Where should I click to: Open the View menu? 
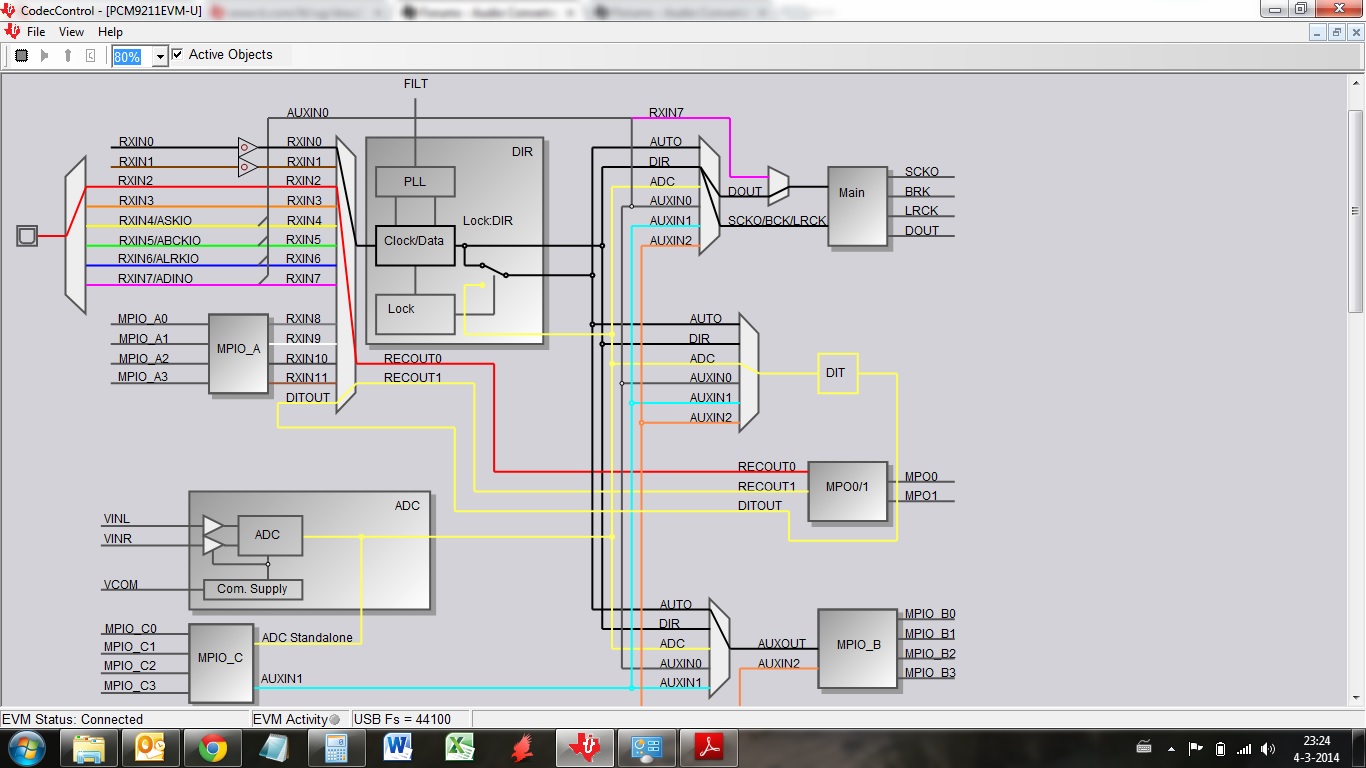pyautogui.click(x=71, y=31)
